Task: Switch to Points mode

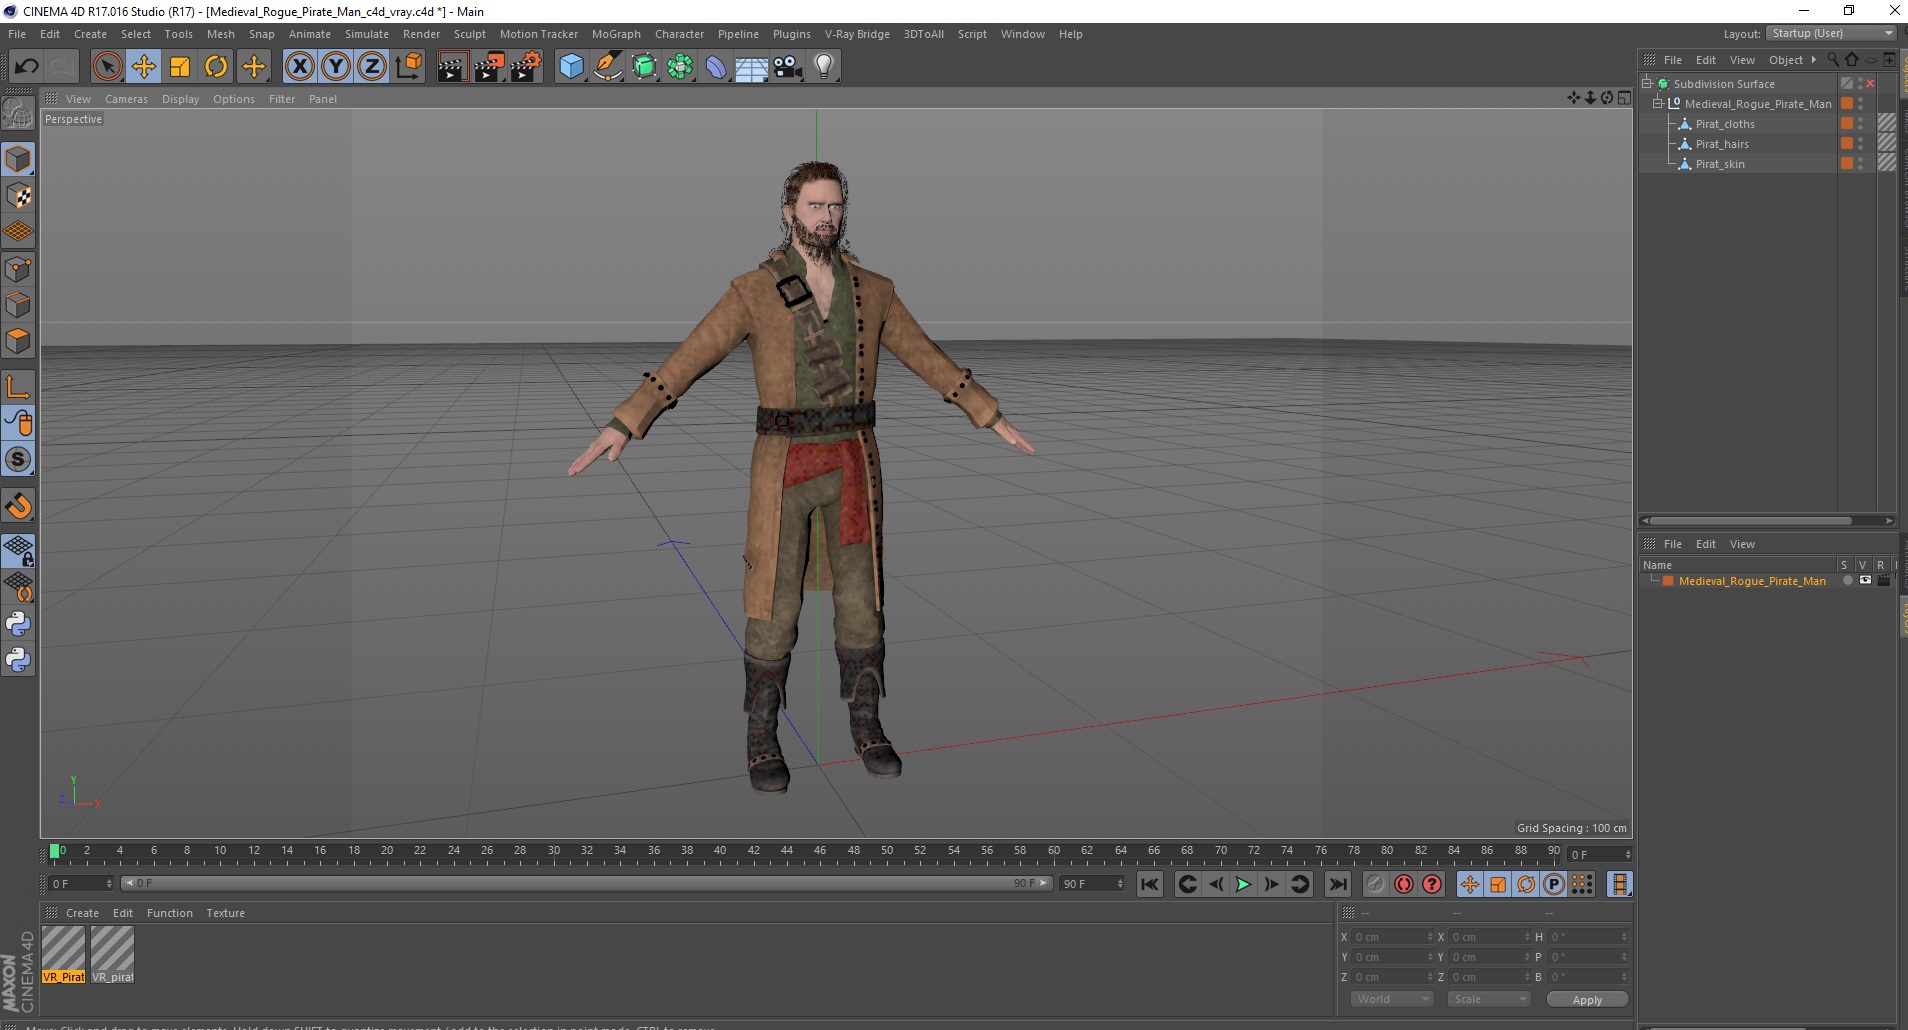Action: [18, 269]
